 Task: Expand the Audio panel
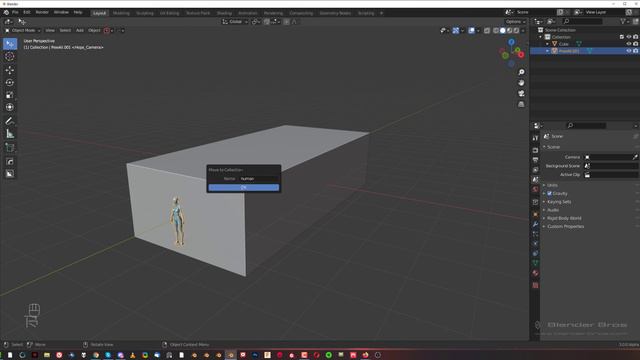553,210
